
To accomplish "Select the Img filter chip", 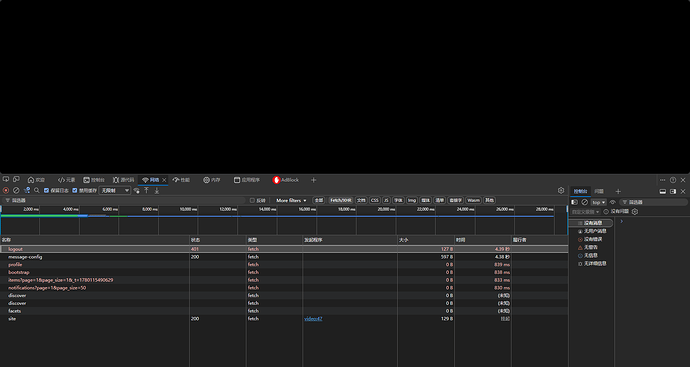I will click(x=411, y=200).
